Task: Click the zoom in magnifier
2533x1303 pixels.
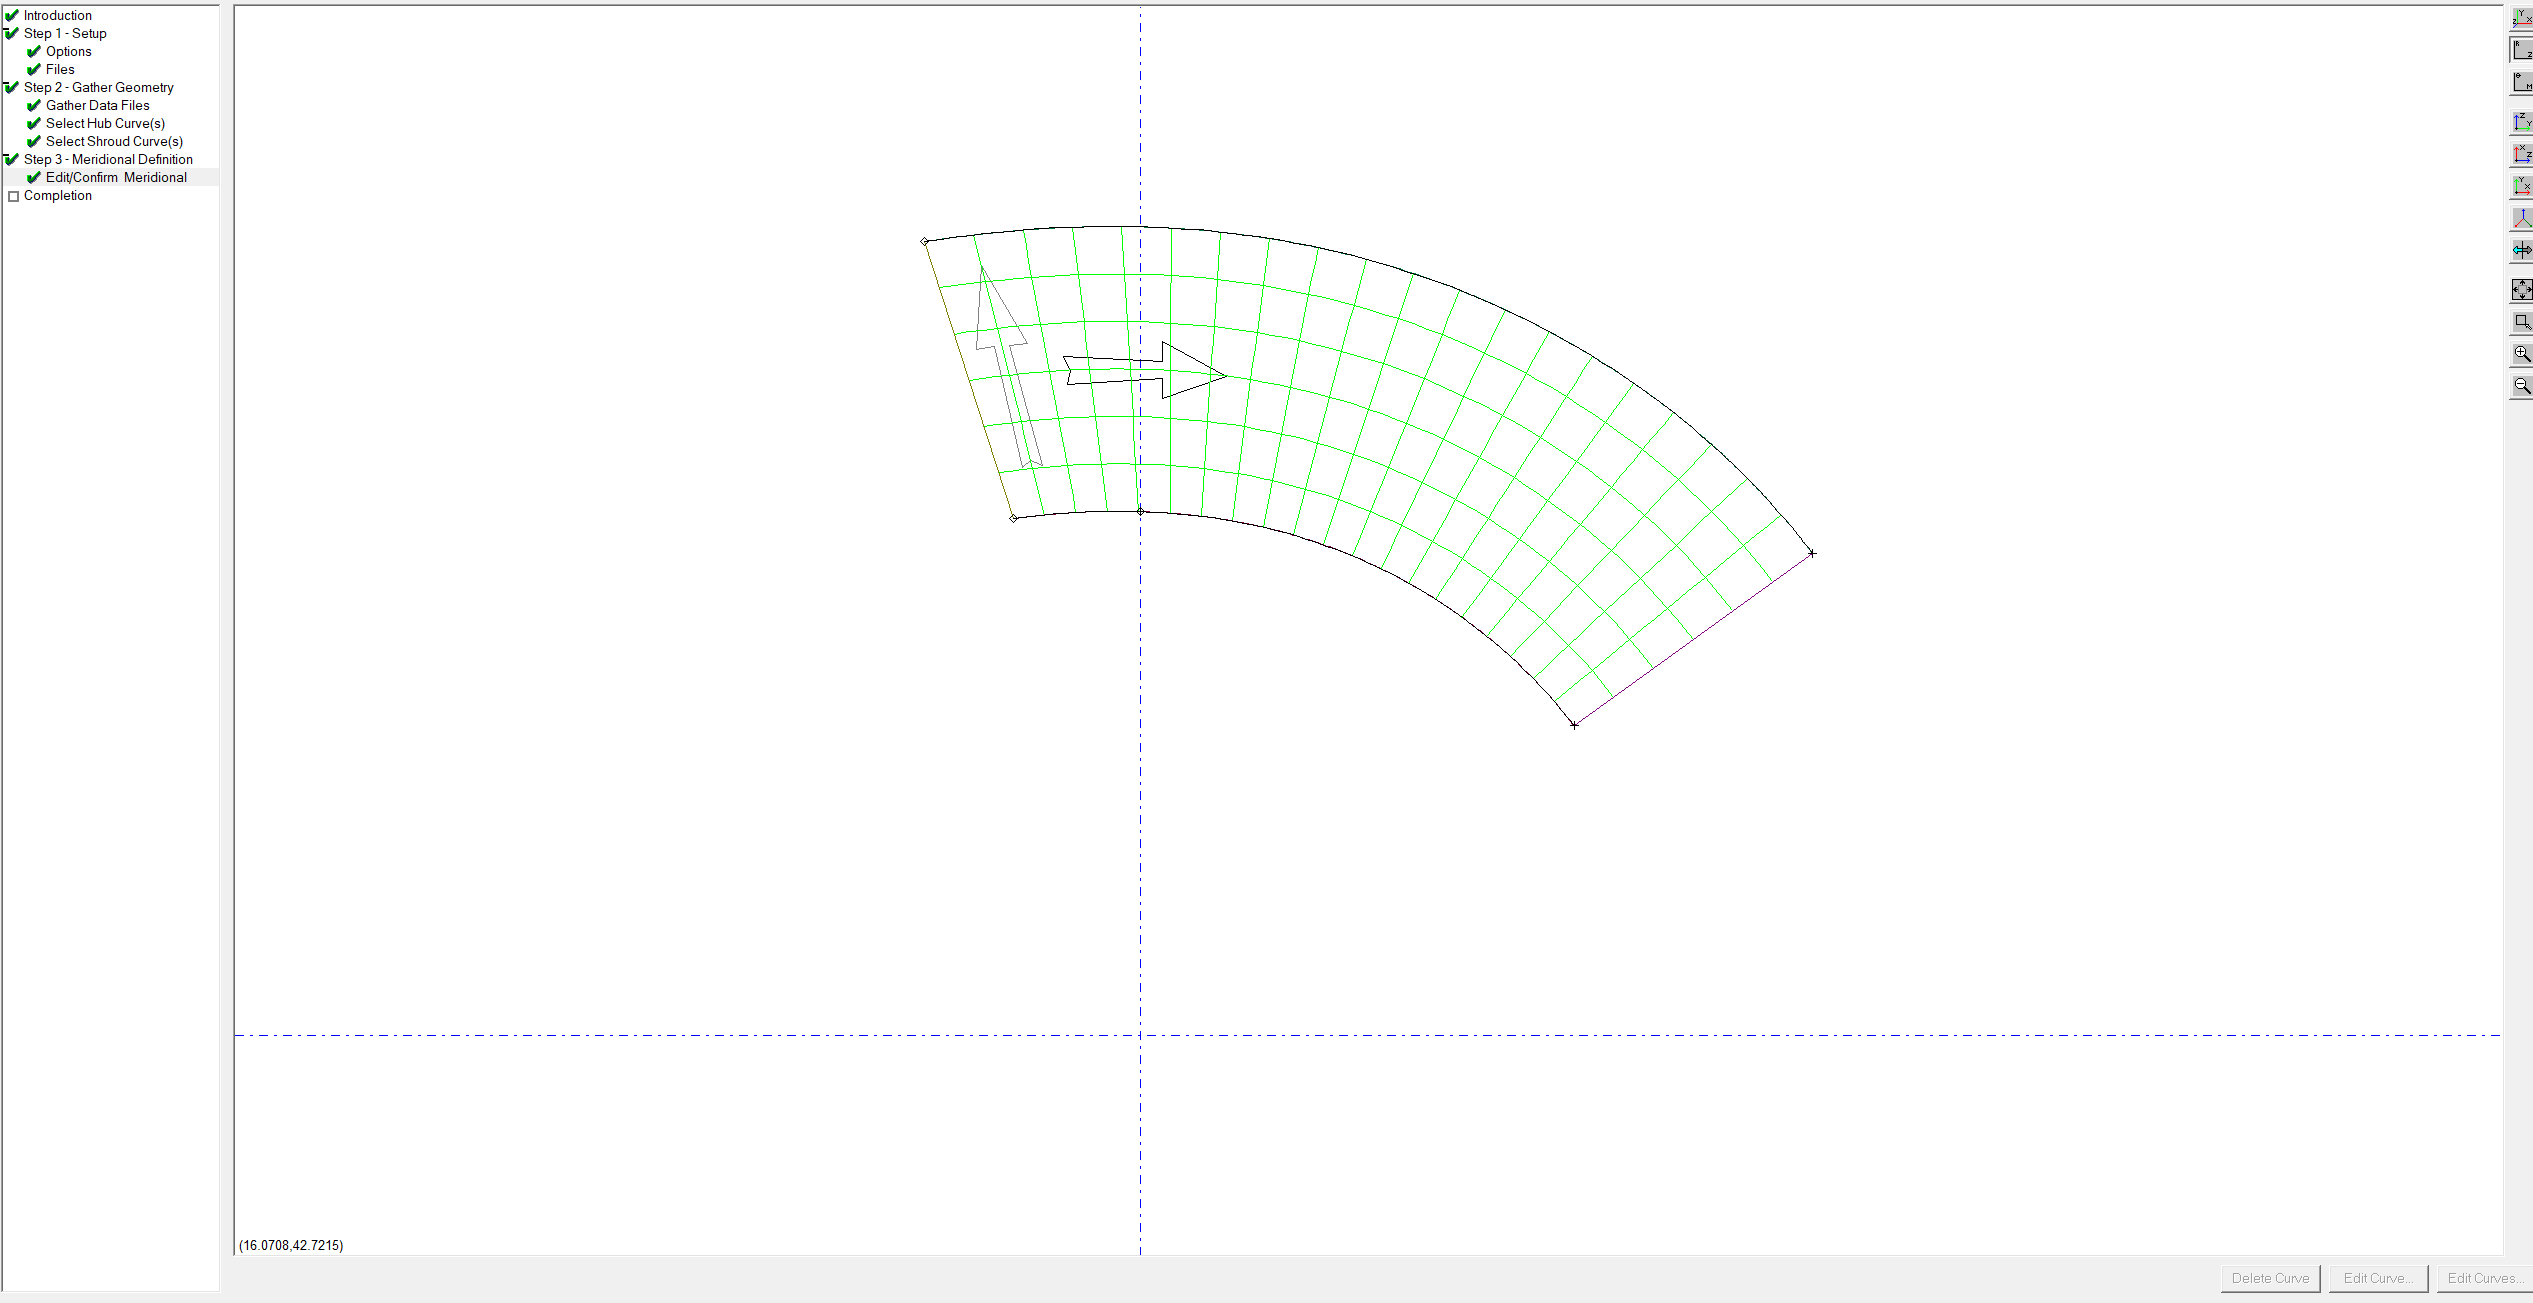Action: pyautogui.click(x=2521, y=354)
